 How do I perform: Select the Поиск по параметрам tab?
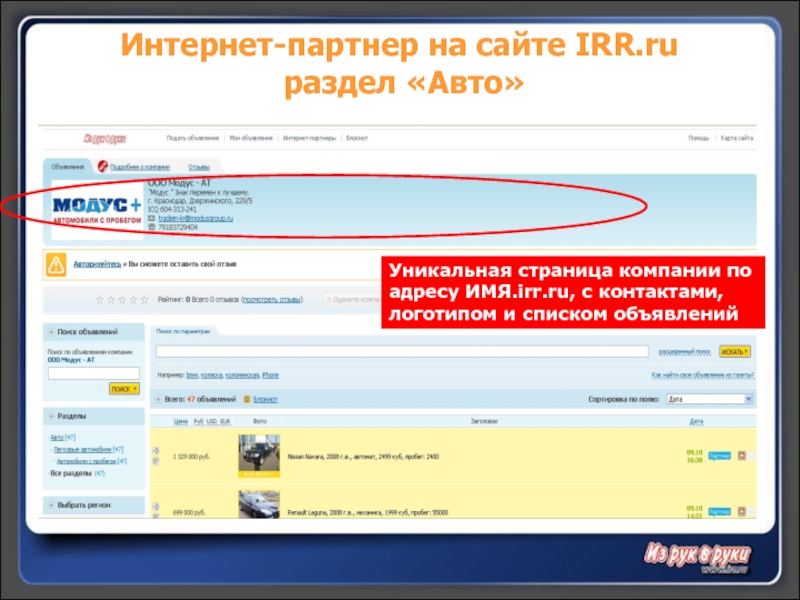coord(183,331)
